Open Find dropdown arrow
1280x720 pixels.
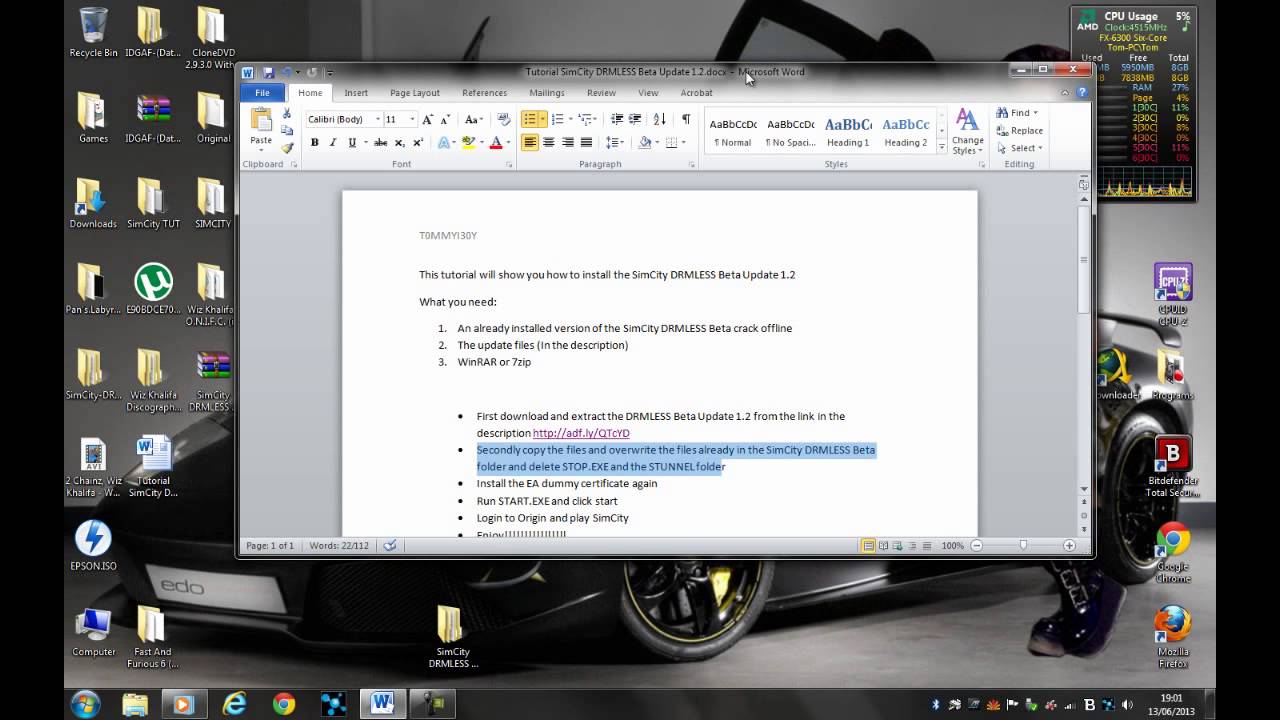coord(1035,113)
